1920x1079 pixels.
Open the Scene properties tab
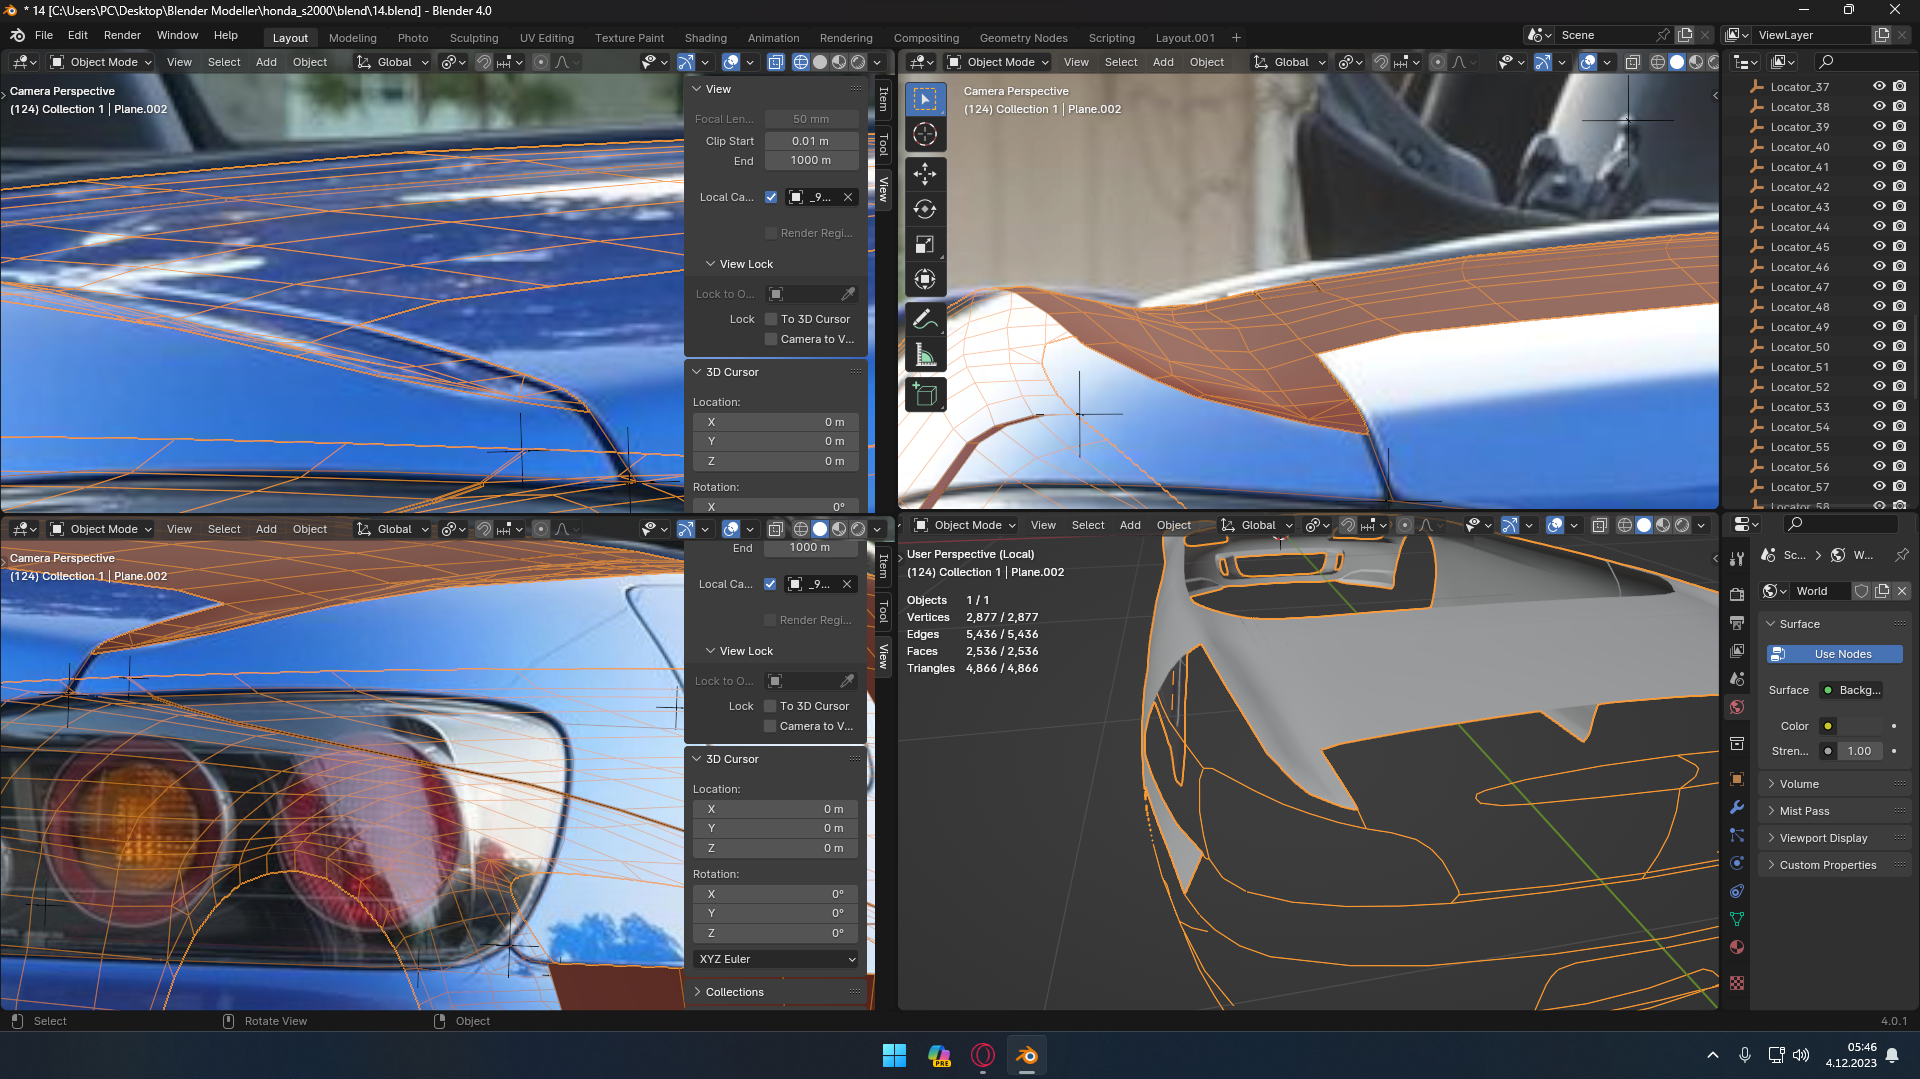coord(1737,678)
